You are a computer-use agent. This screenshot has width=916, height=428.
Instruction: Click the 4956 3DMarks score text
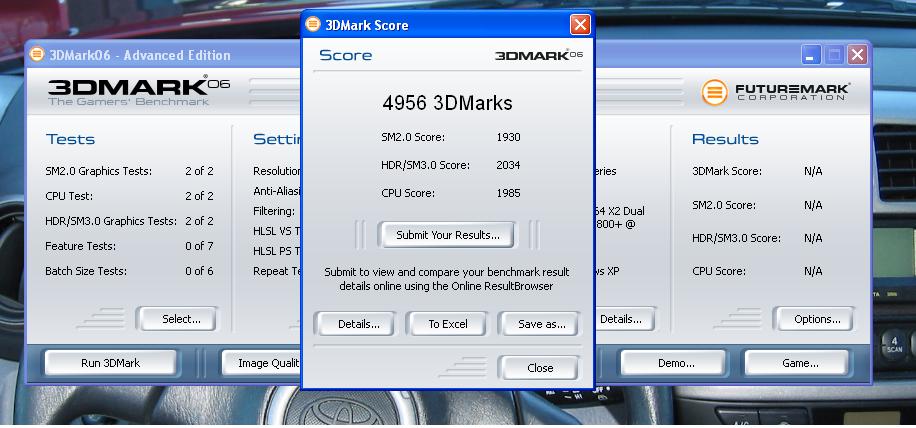point(447,103)
